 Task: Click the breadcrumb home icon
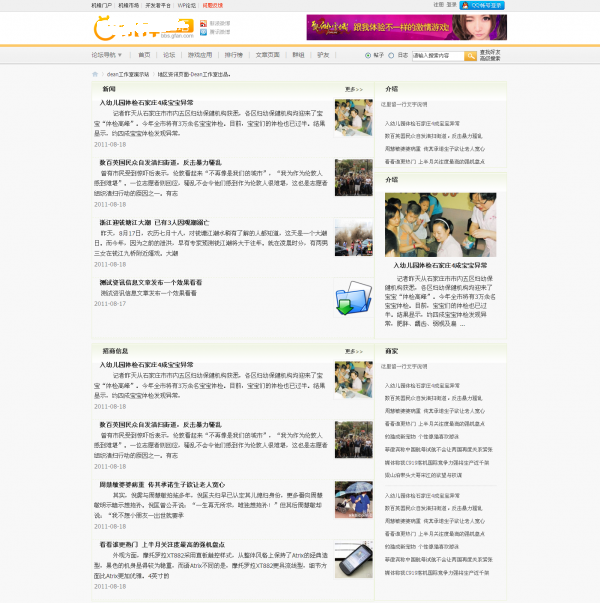click(x=95, y=74)
